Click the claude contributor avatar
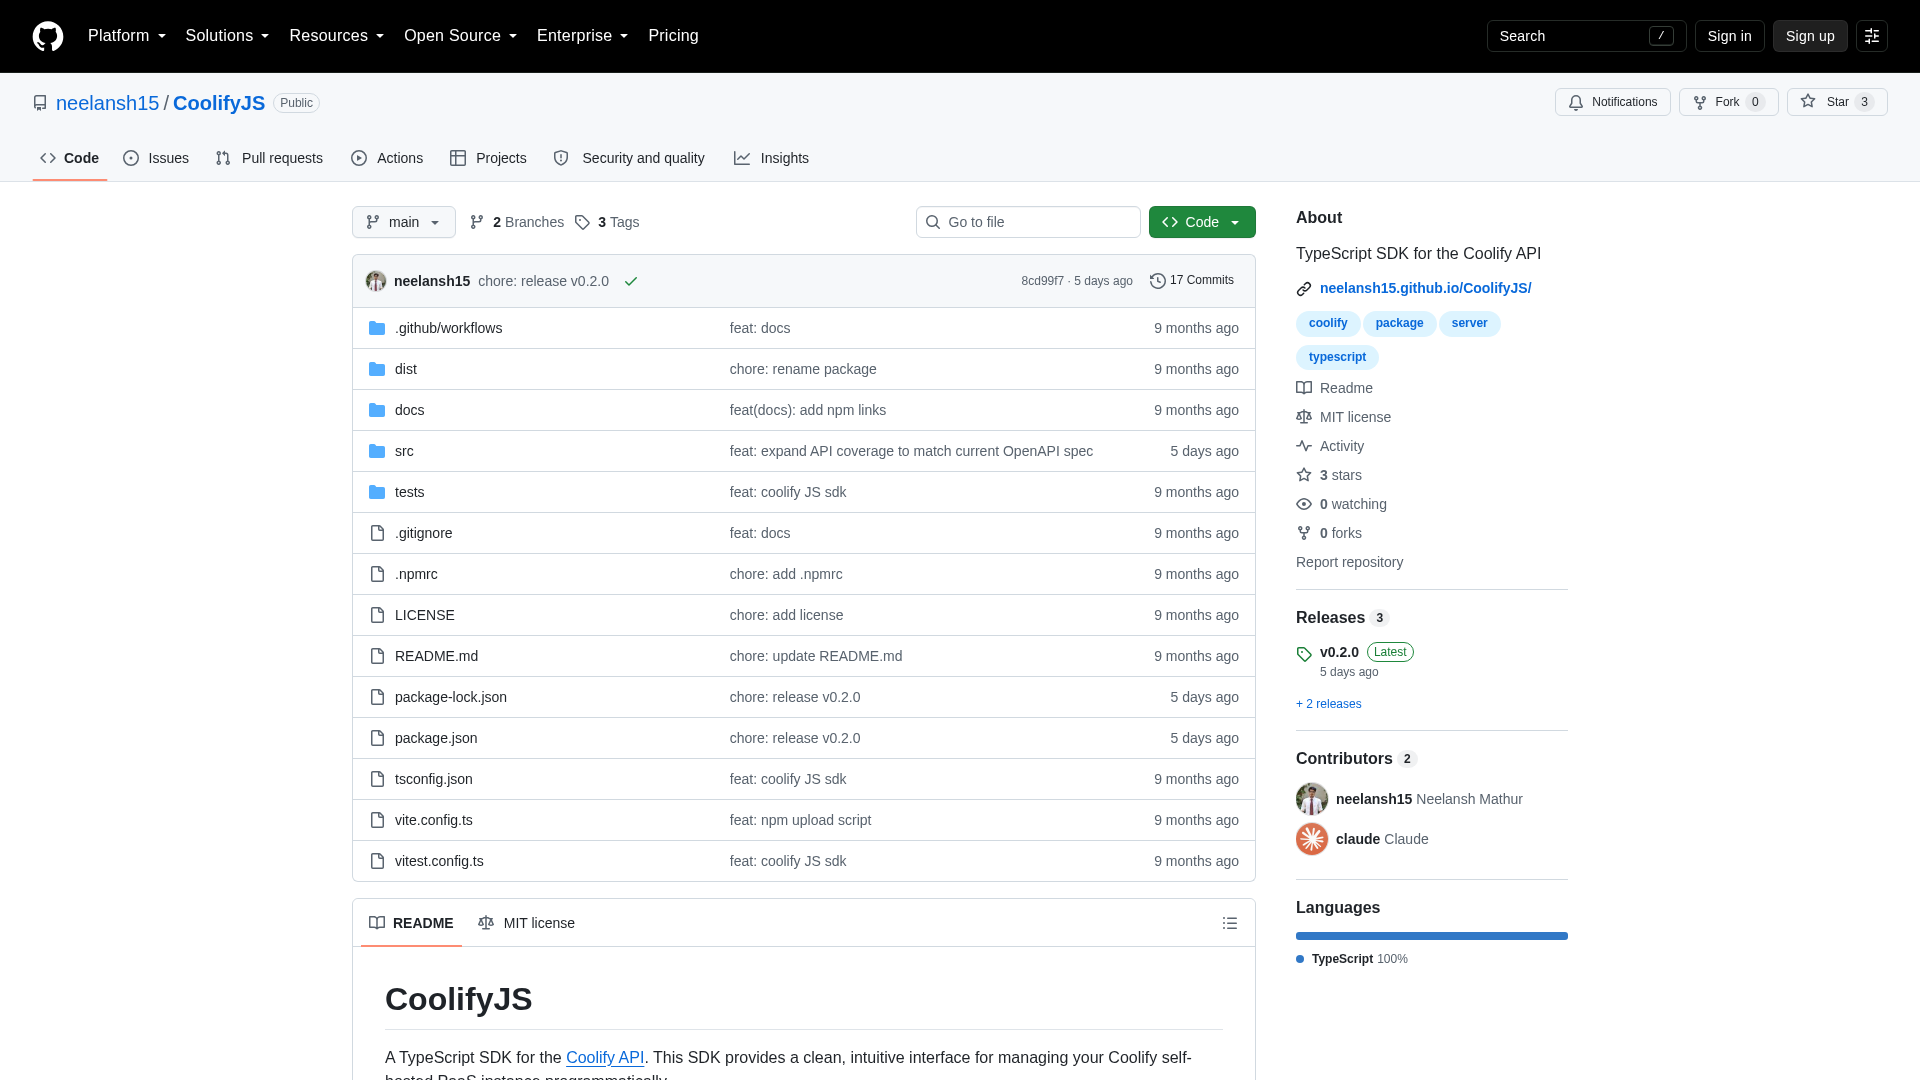1920x1080 pixels. pos(1312,839)
